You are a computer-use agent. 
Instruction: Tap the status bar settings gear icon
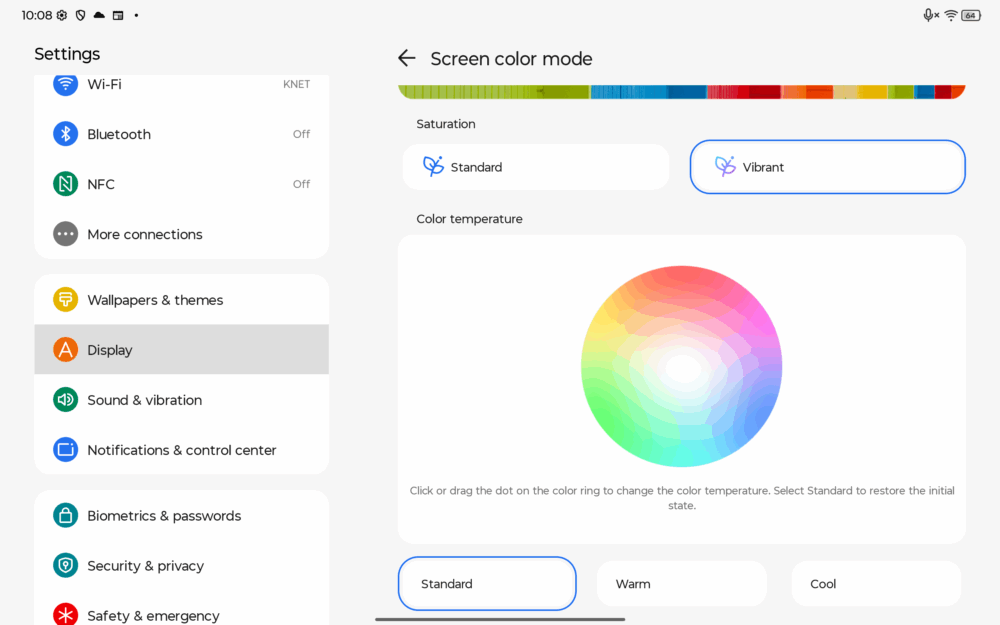point(62,15)
